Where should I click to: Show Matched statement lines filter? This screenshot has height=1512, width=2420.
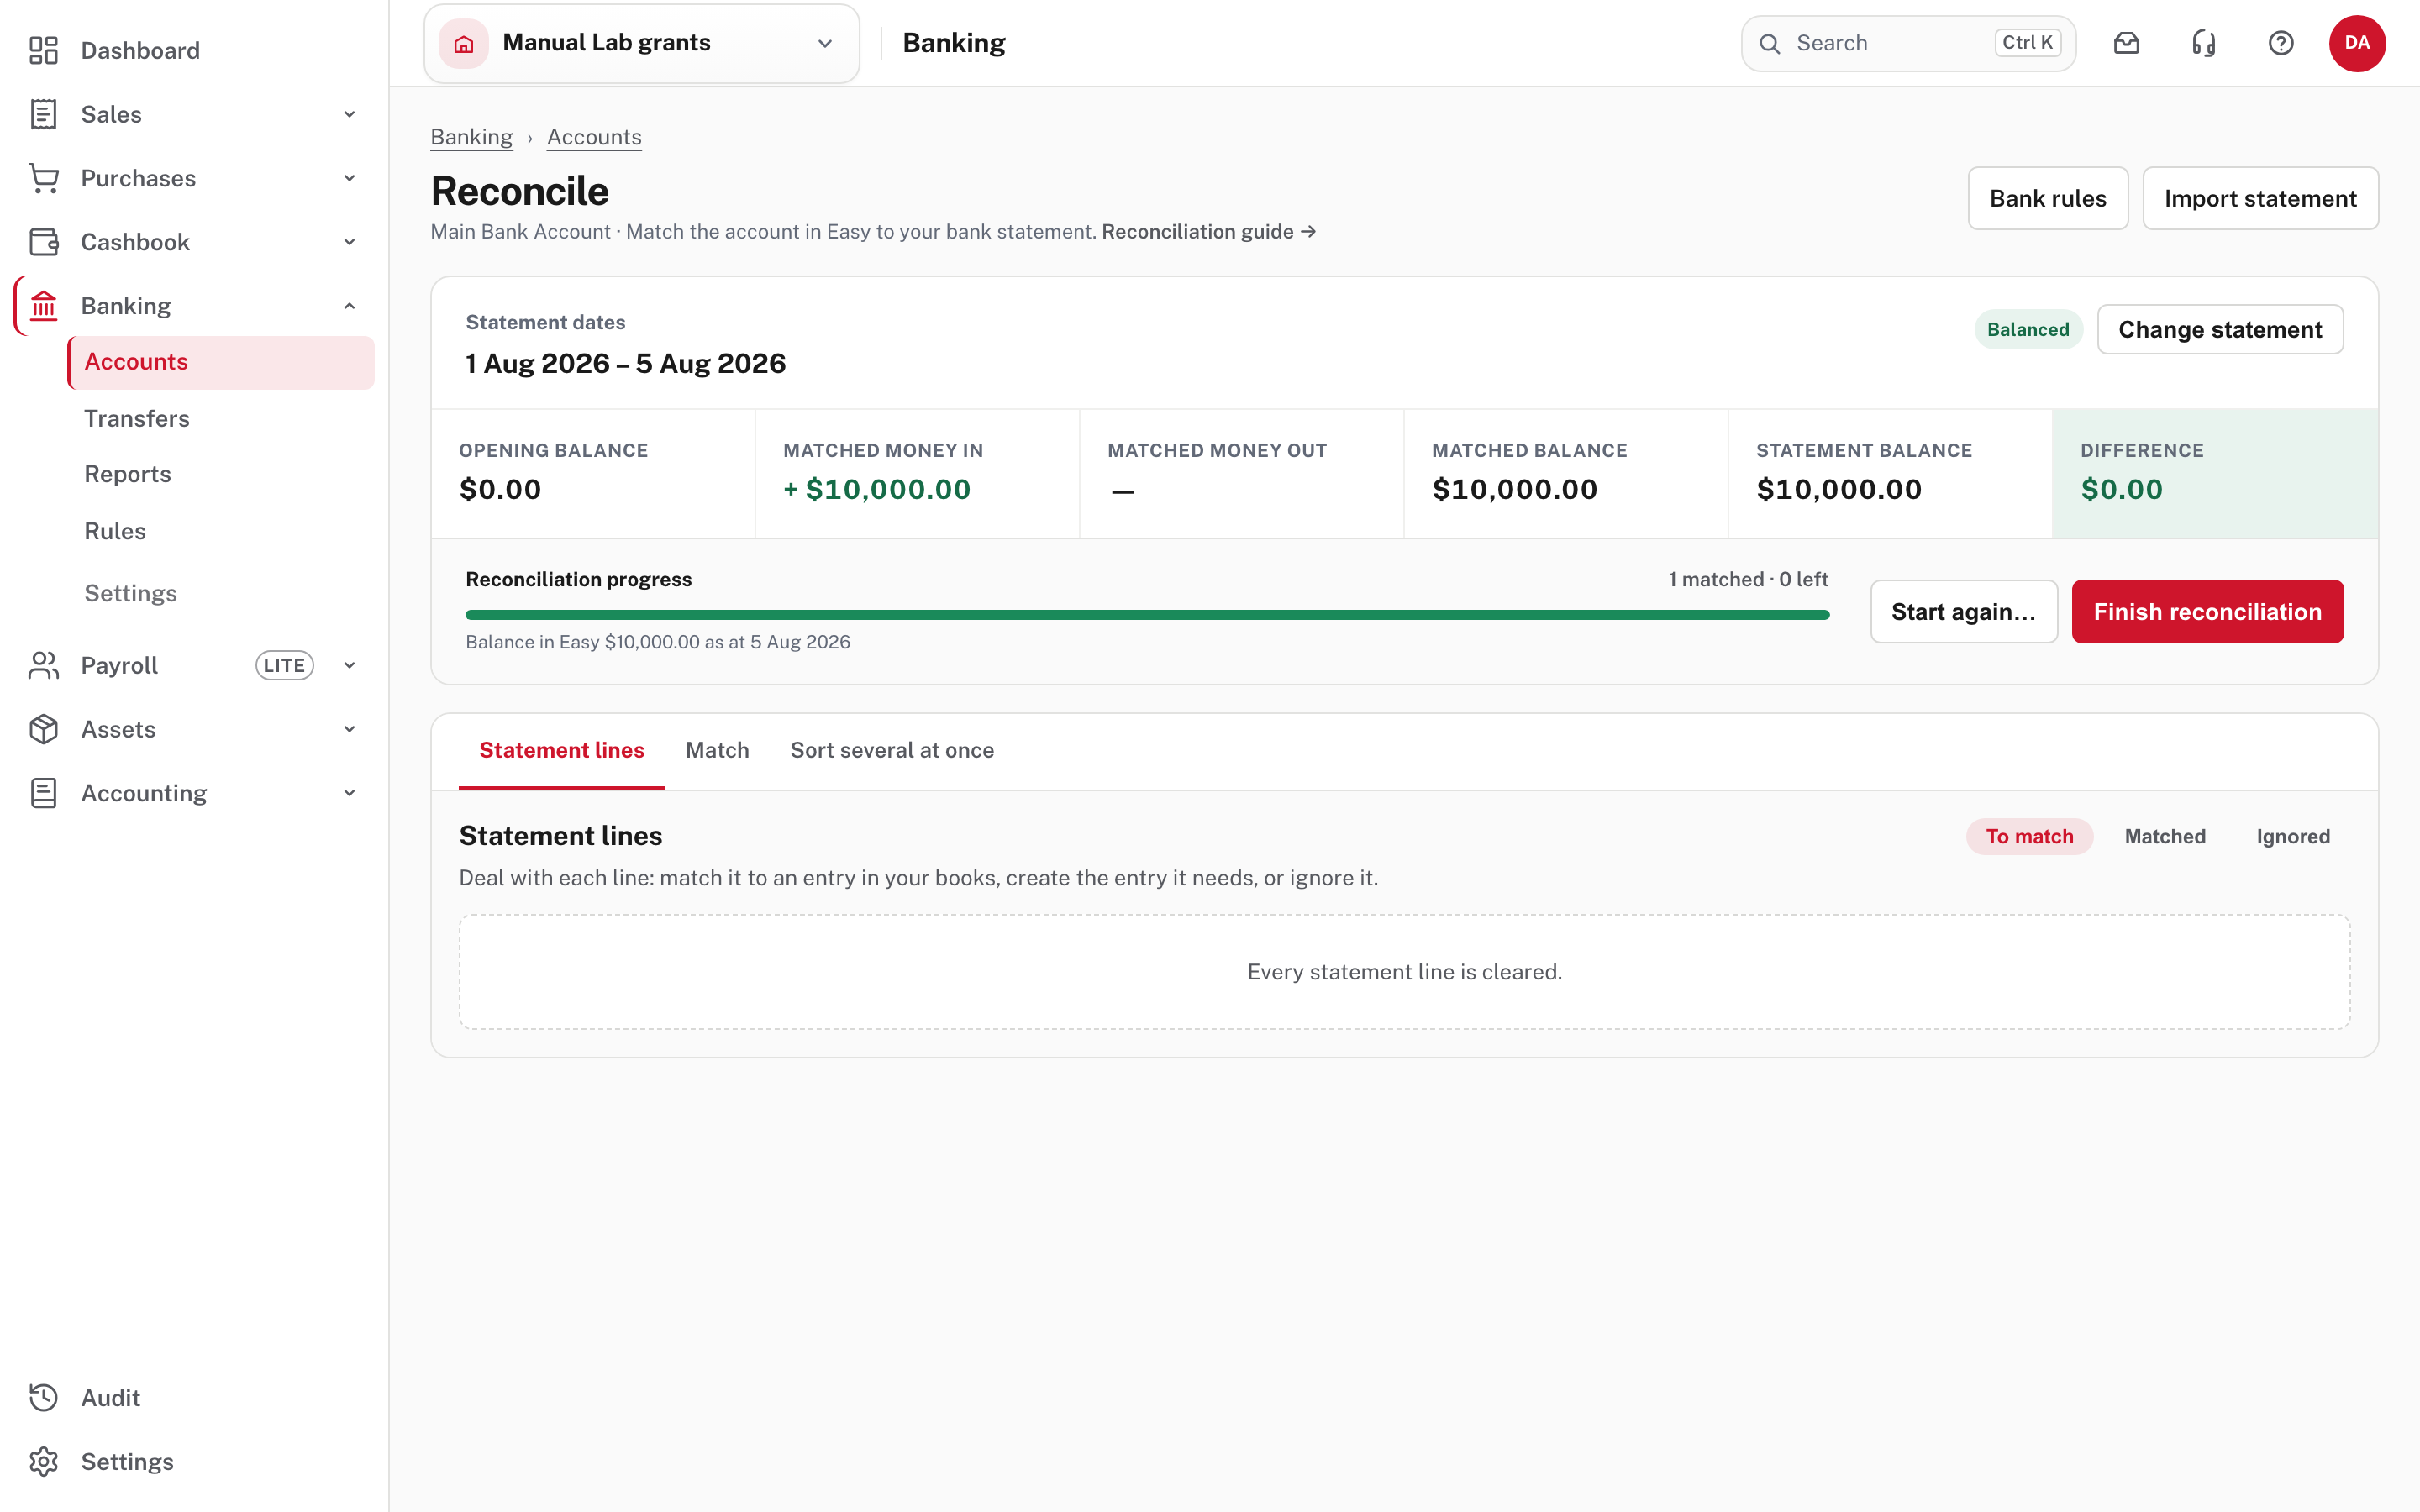point(2165,836)
